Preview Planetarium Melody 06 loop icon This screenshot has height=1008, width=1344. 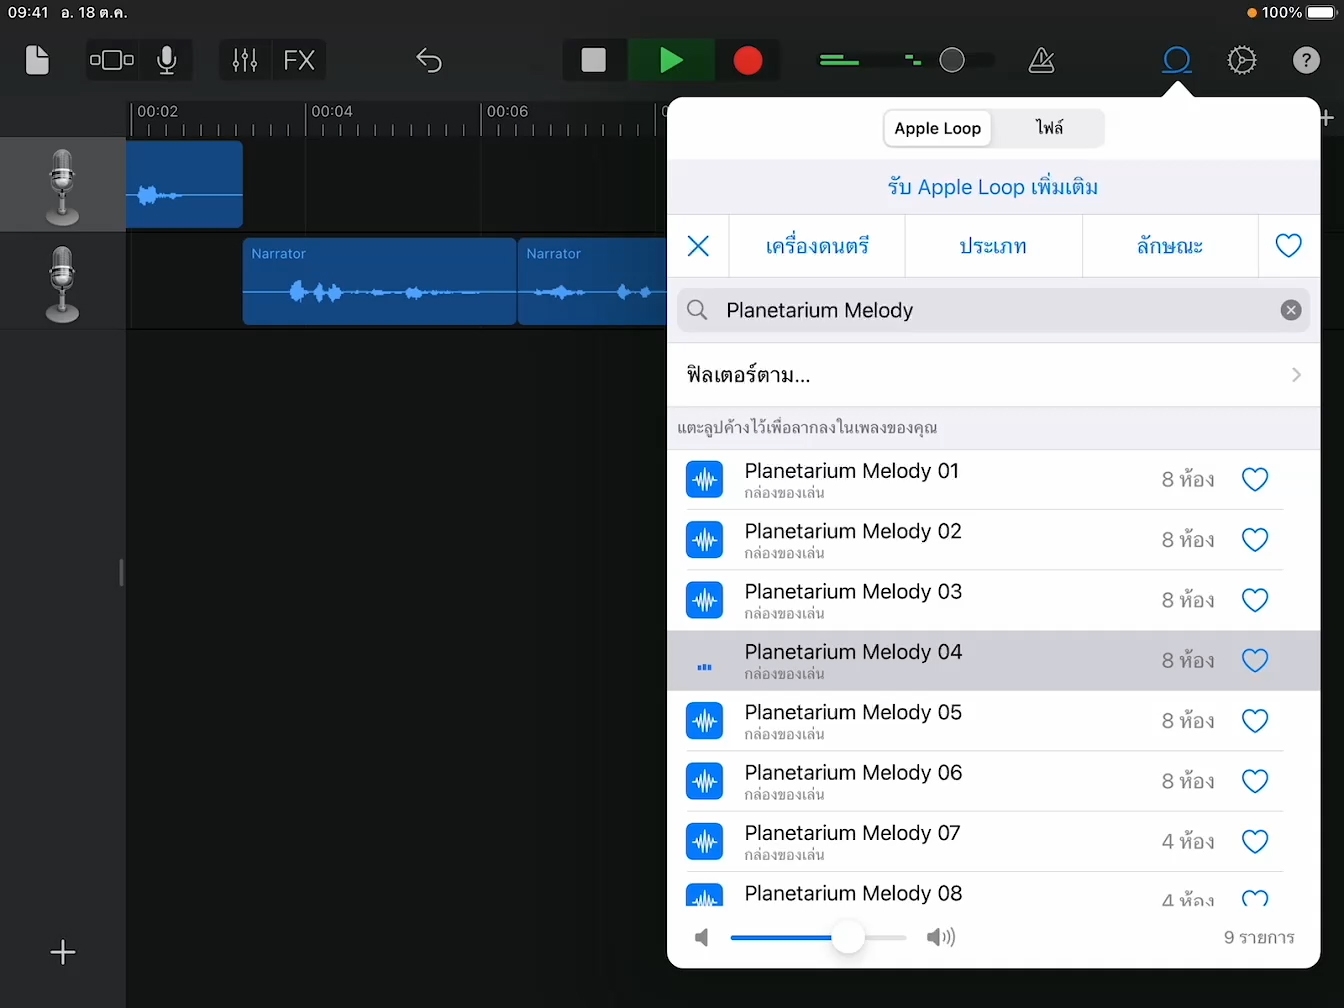[x=704, y=781]
